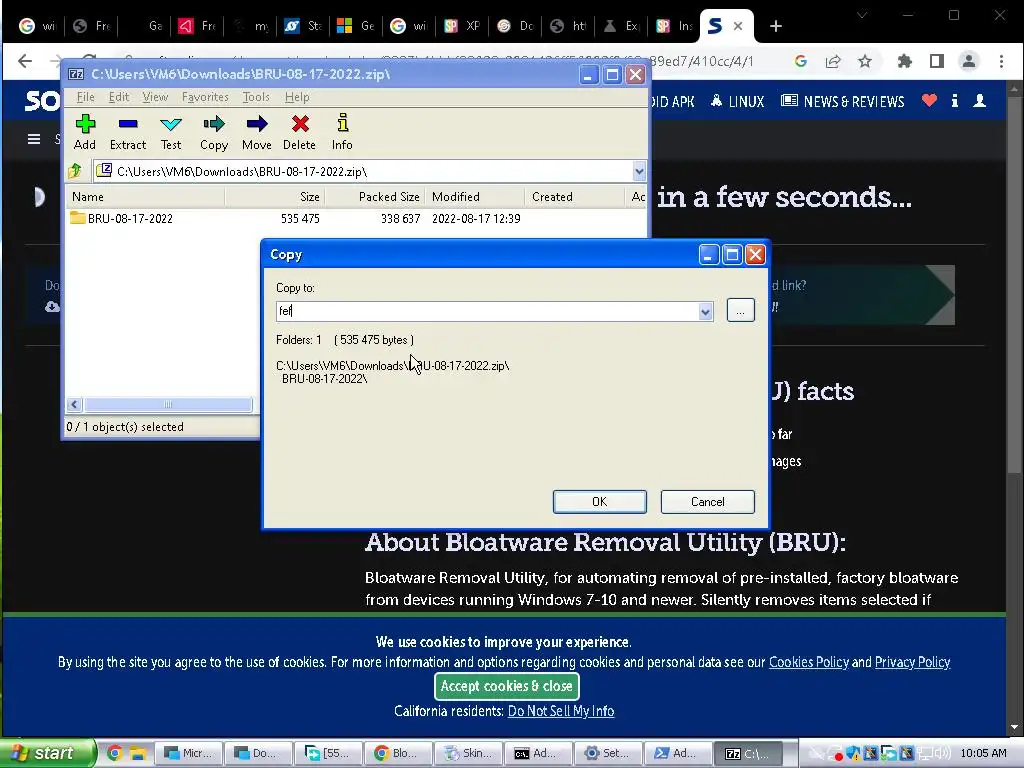Select the BRU-08-17-2022 folder row

[356, 219]
